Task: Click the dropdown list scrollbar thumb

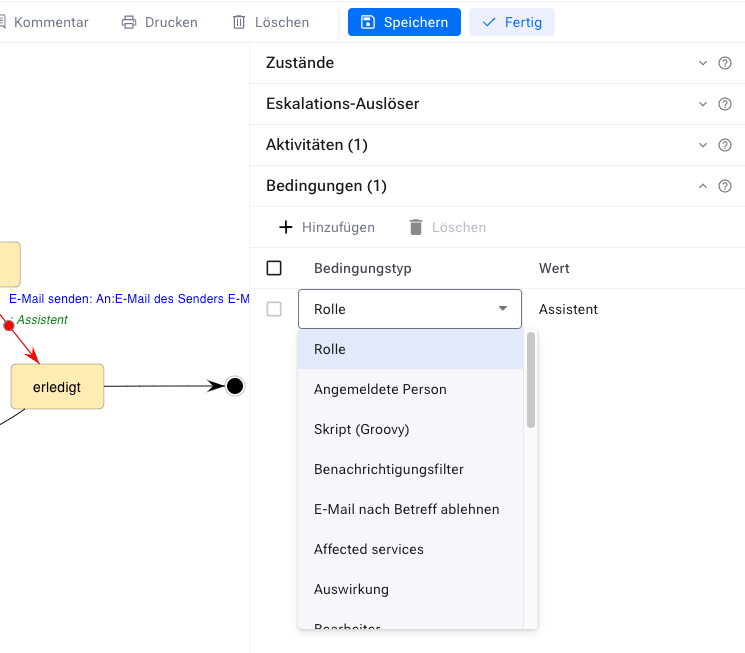Action: click(531, 380)
